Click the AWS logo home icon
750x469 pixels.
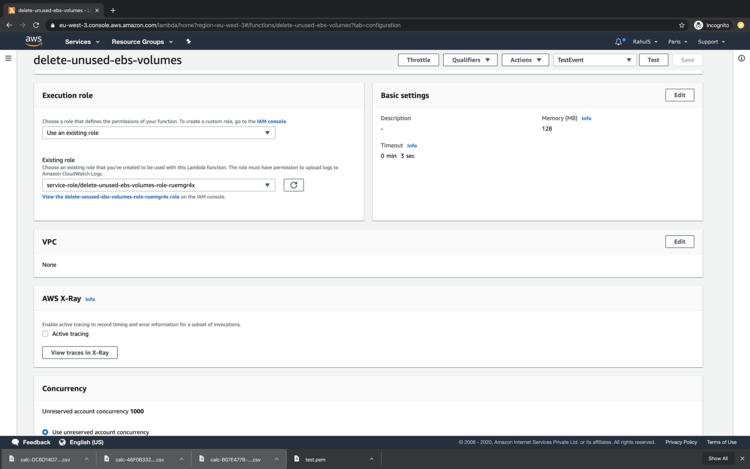34,41
